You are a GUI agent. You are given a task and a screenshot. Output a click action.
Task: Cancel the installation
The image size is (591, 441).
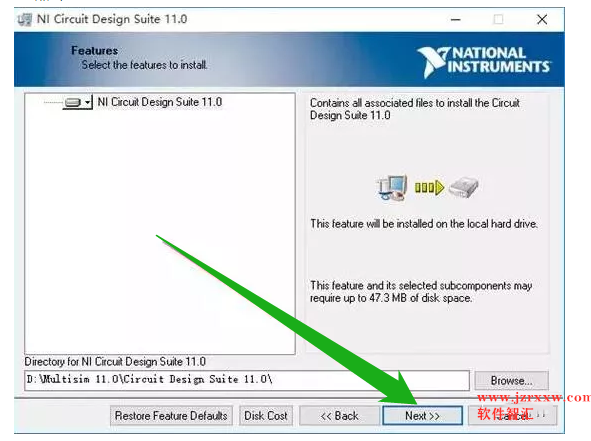click(512, 416)
